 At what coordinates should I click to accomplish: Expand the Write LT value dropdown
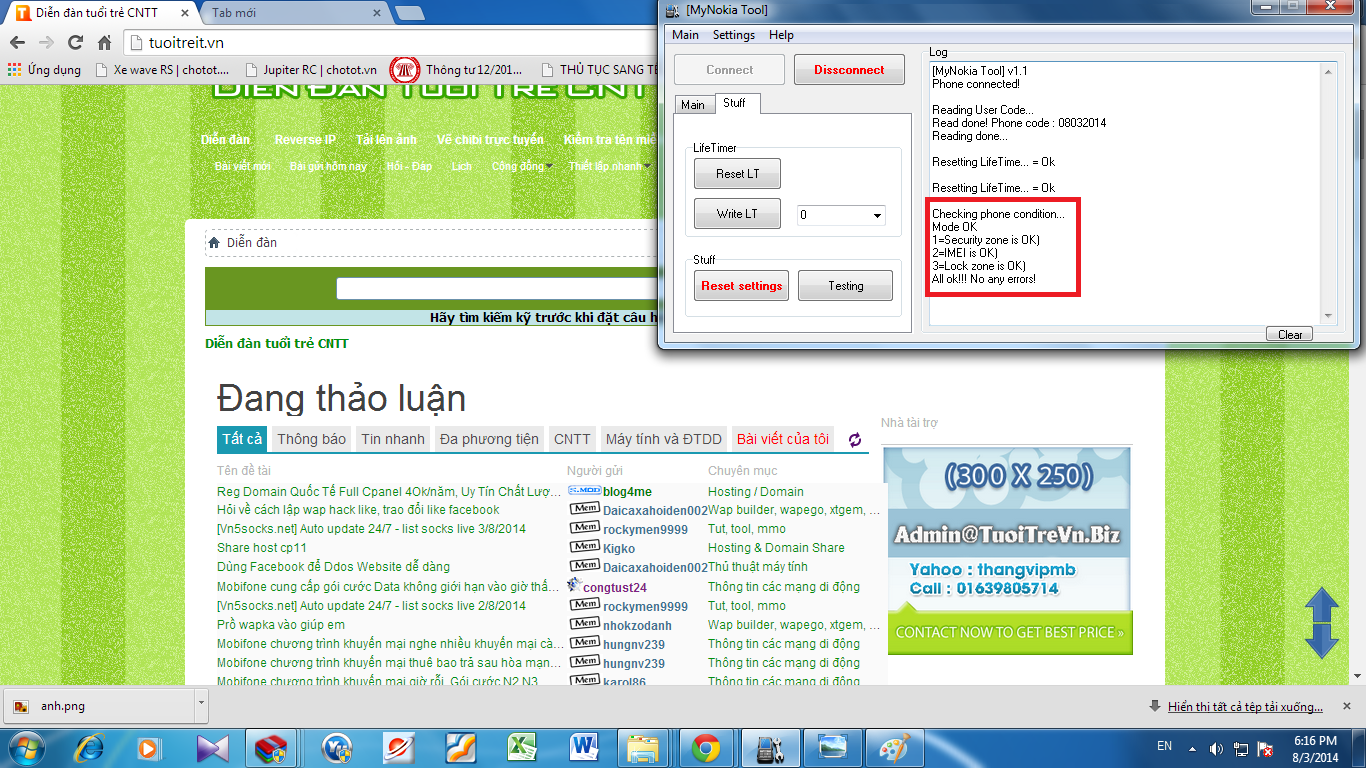pos(877,216)
